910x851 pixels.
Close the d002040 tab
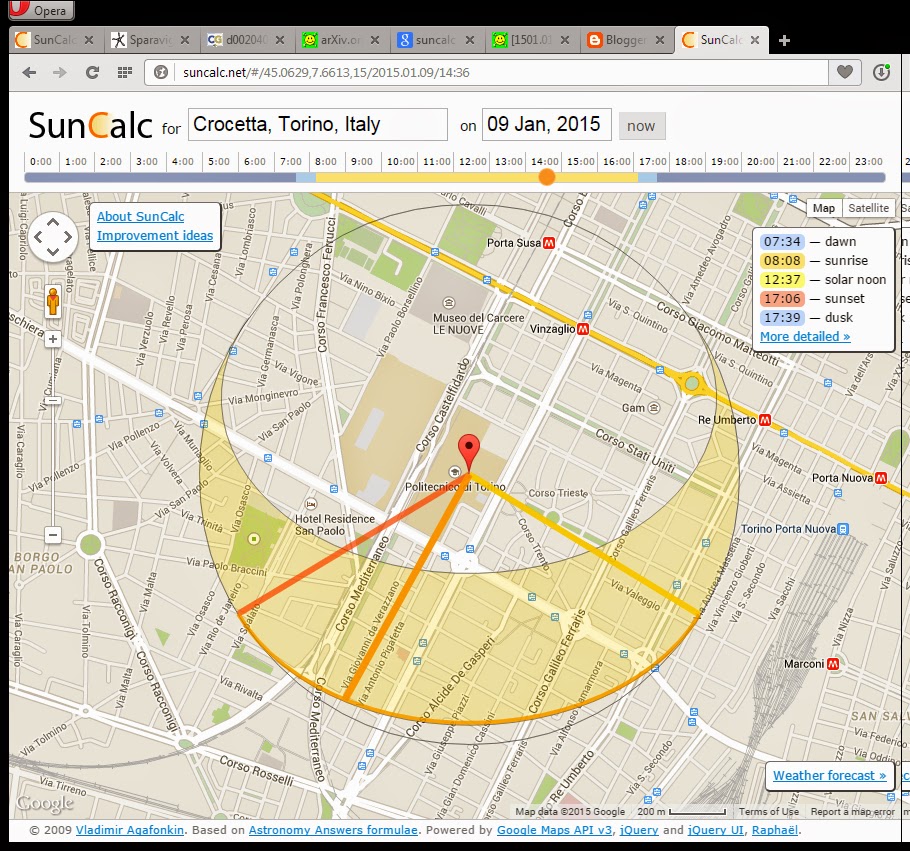pos(280,40)
